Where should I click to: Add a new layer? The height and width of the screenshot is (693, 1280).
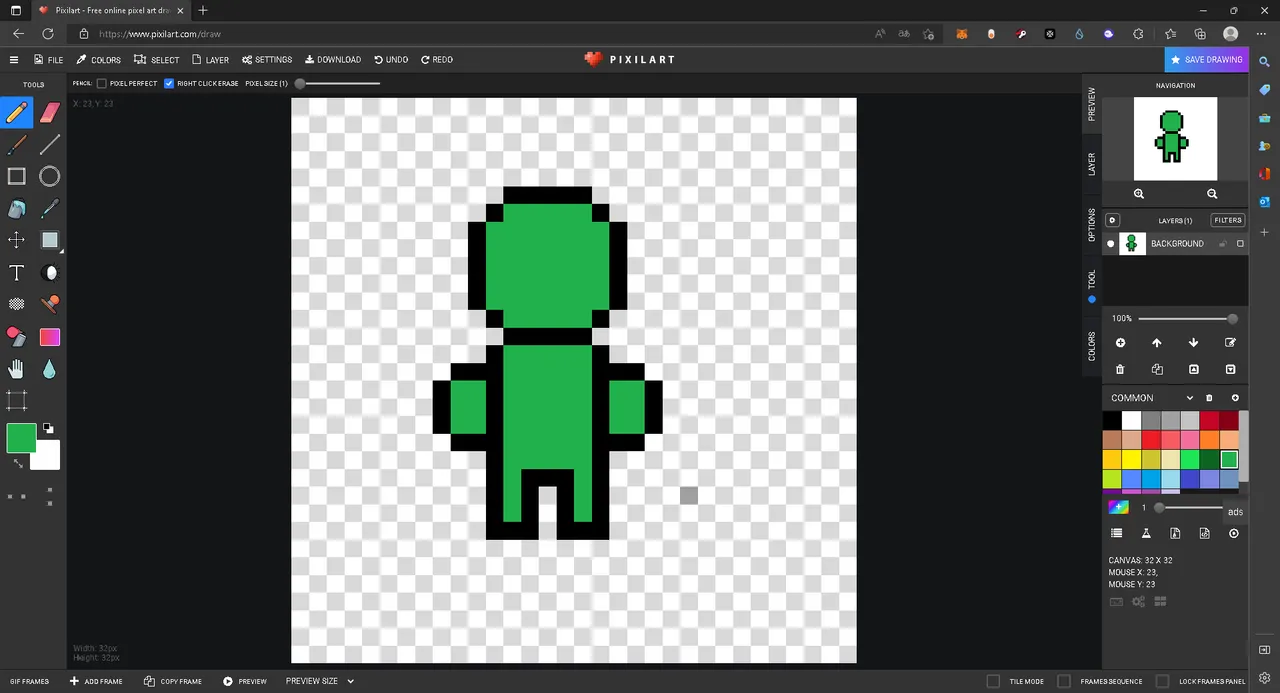[x=1120, y=343]
